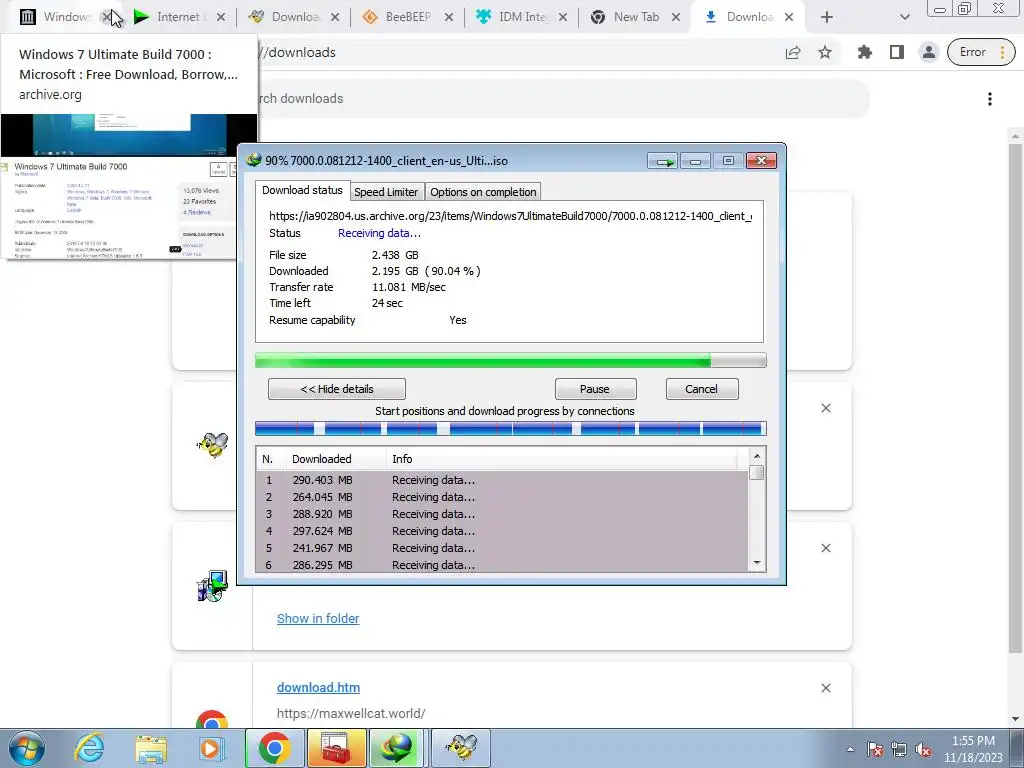The image size is (1024, 768).
Task: Close the IDM Integration browser tab
Action: (563, 18)
